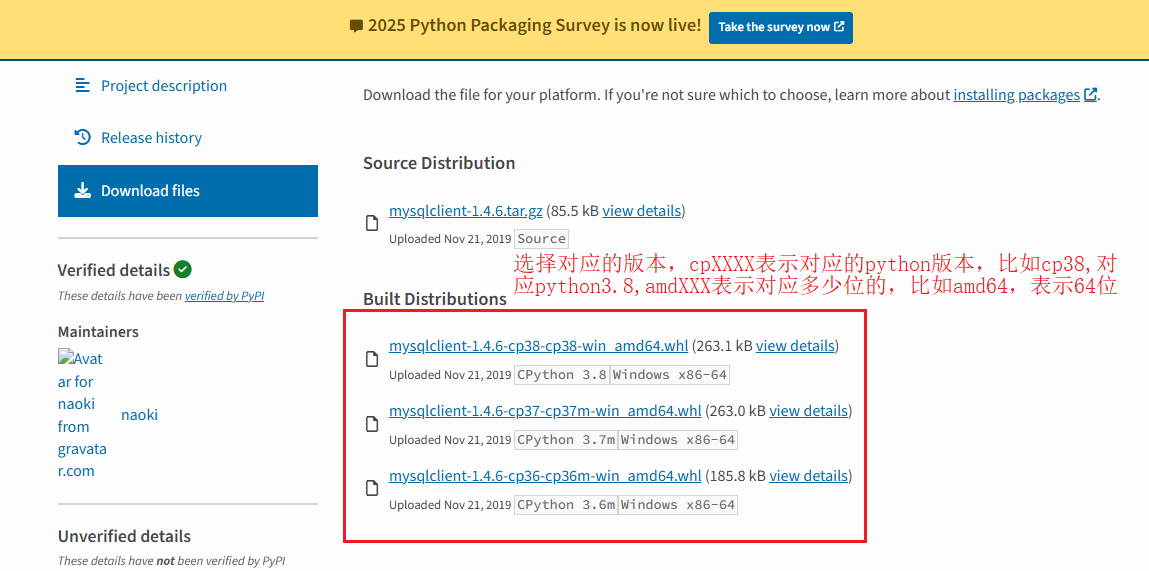
Task: Click the Source Distribution heading
Action: (439, 163)
